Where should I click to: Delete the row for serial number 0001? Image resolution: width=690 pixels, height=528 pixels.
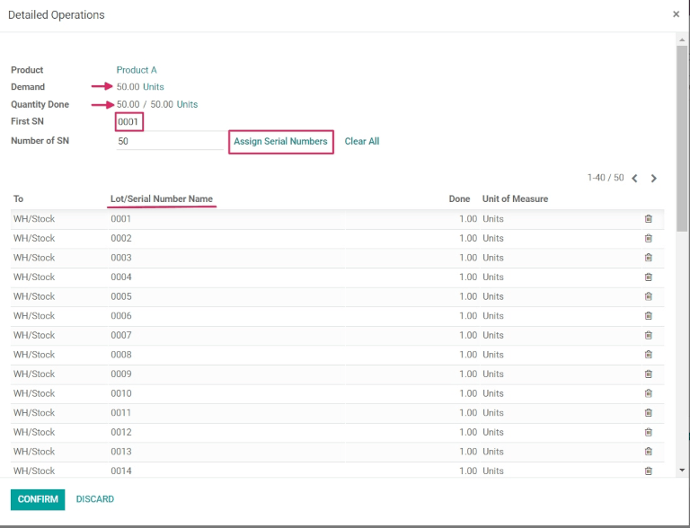pos(648,219)
